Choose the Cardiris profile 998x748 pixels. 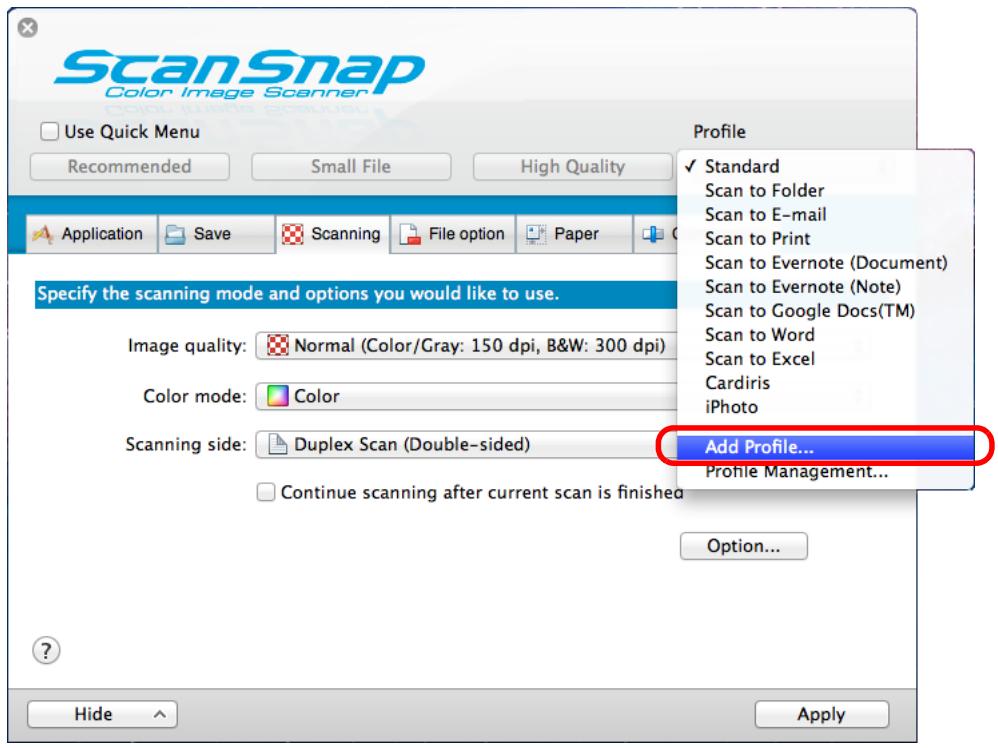[826, 383]
